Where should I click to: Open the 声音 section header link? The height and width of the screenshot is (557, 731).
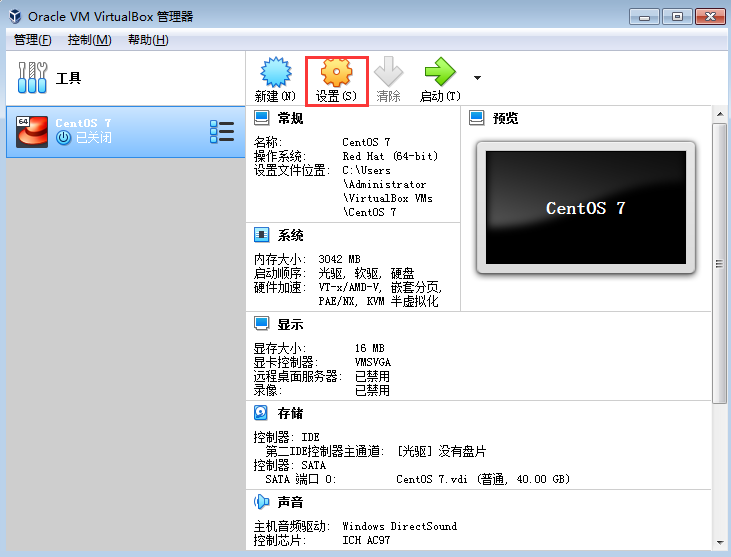click(x=290, y=502)
